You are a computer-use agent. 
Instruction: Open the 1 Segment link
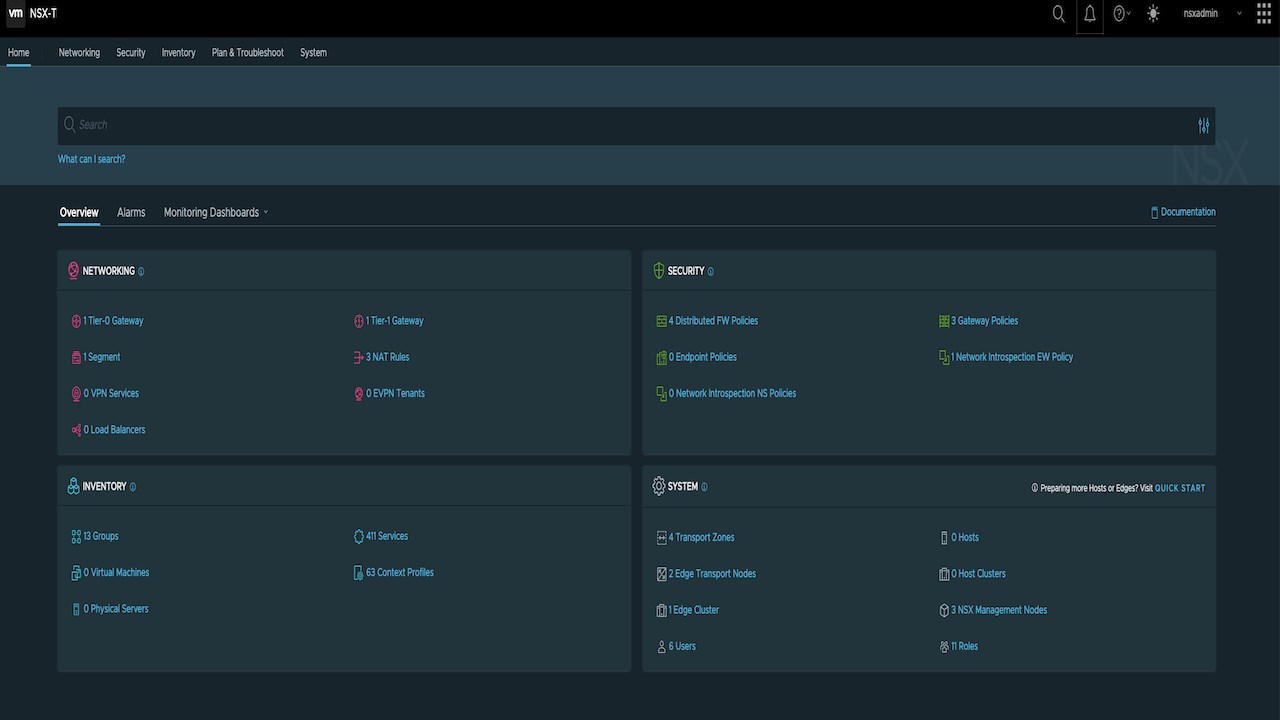point(102,357)
